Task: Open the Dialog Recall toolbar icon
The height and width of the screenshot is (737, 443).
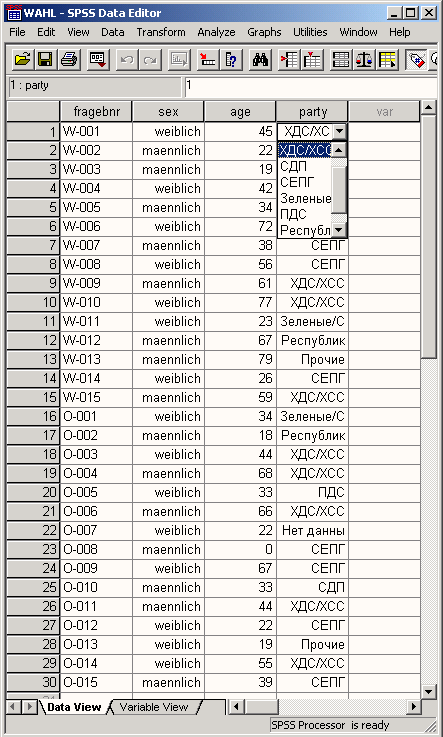Action: tap(98, 60)
